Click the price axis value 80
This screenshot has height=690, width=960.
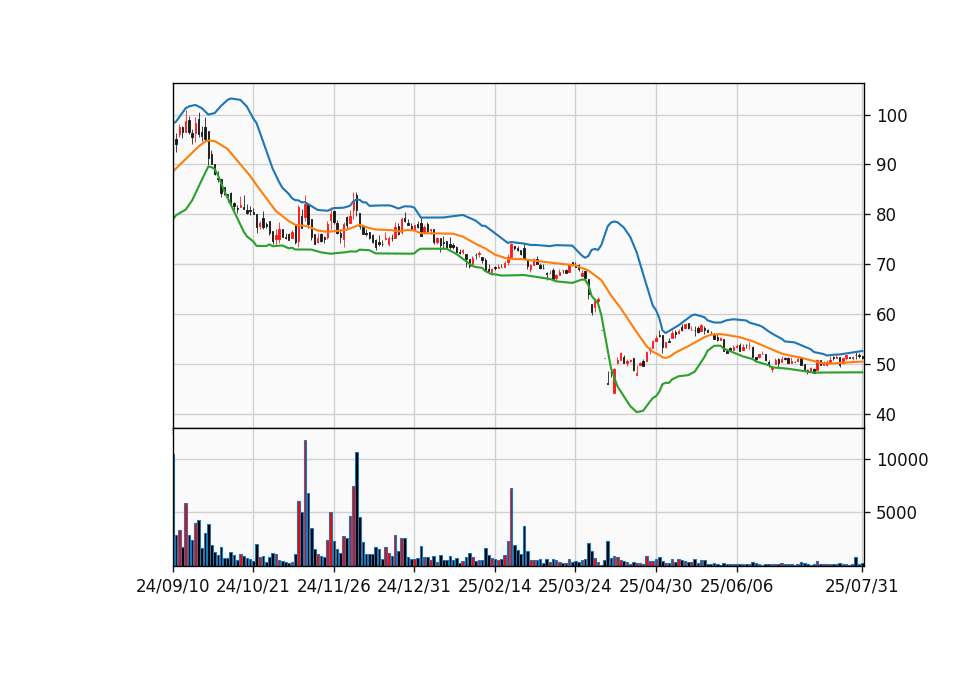(887, 216)
